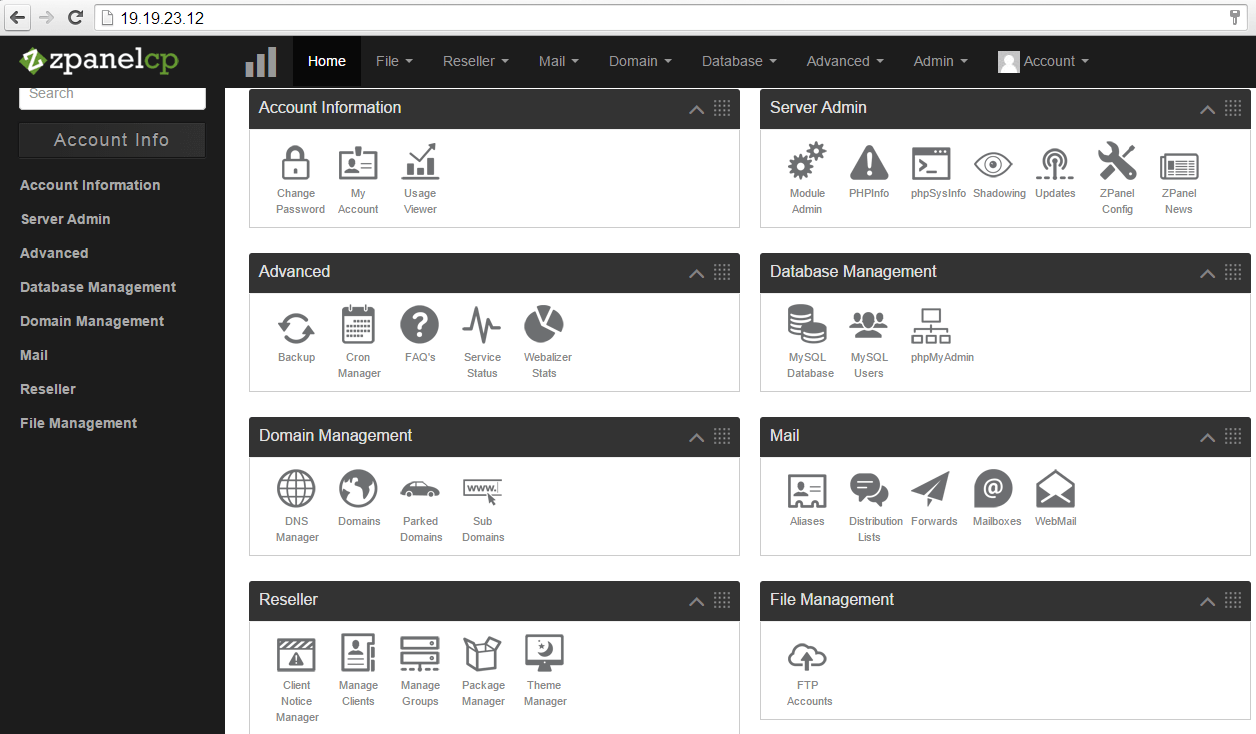The width and height of the screenshot is (1256, 734).
Task: View Webalizer Stats
Action: 545,342
